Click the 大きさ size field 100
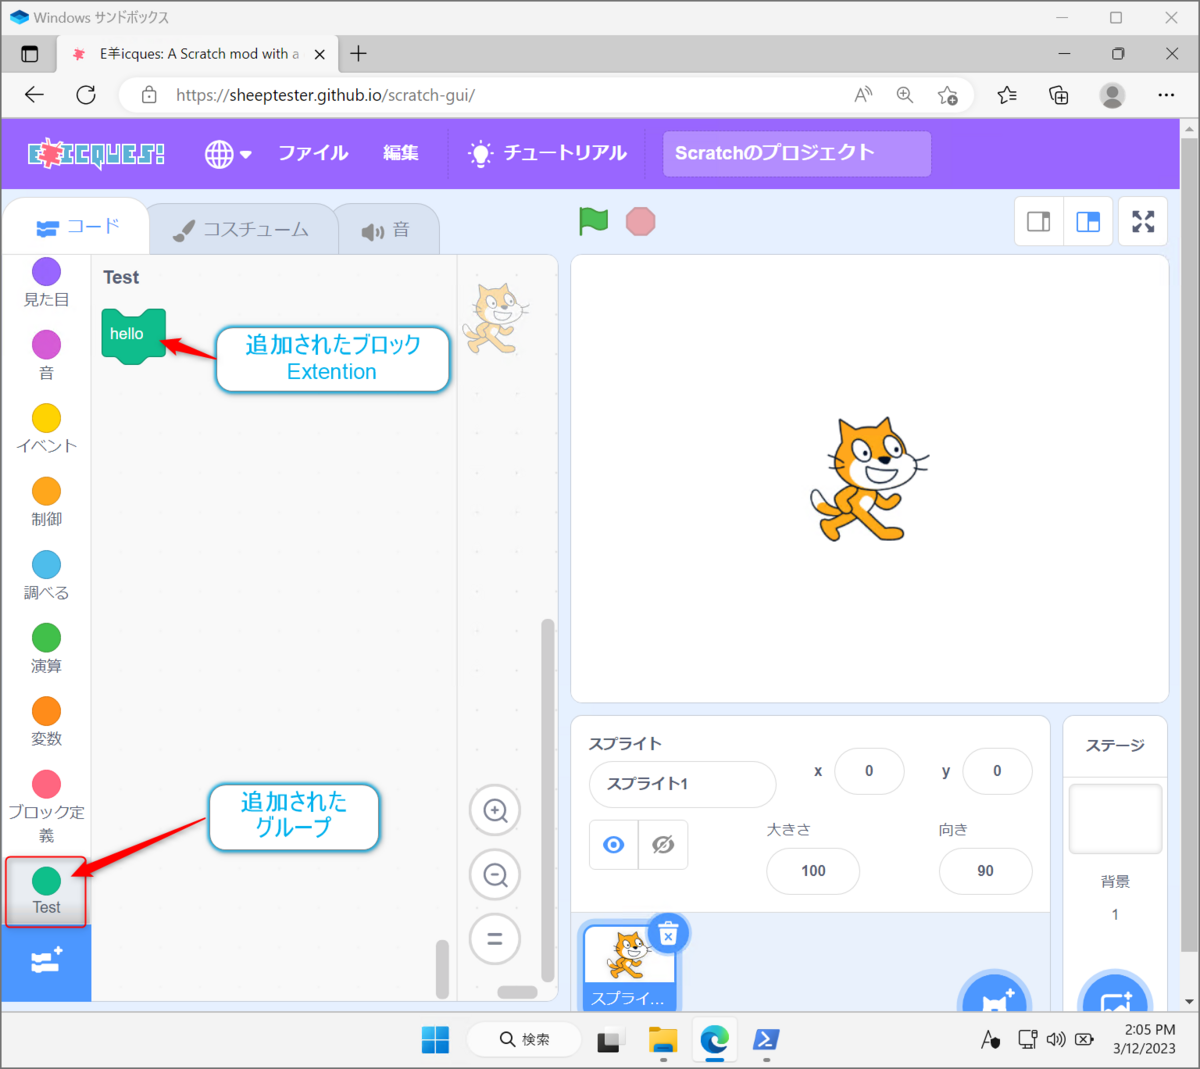 pyautogui.click(x=813, y=871)
